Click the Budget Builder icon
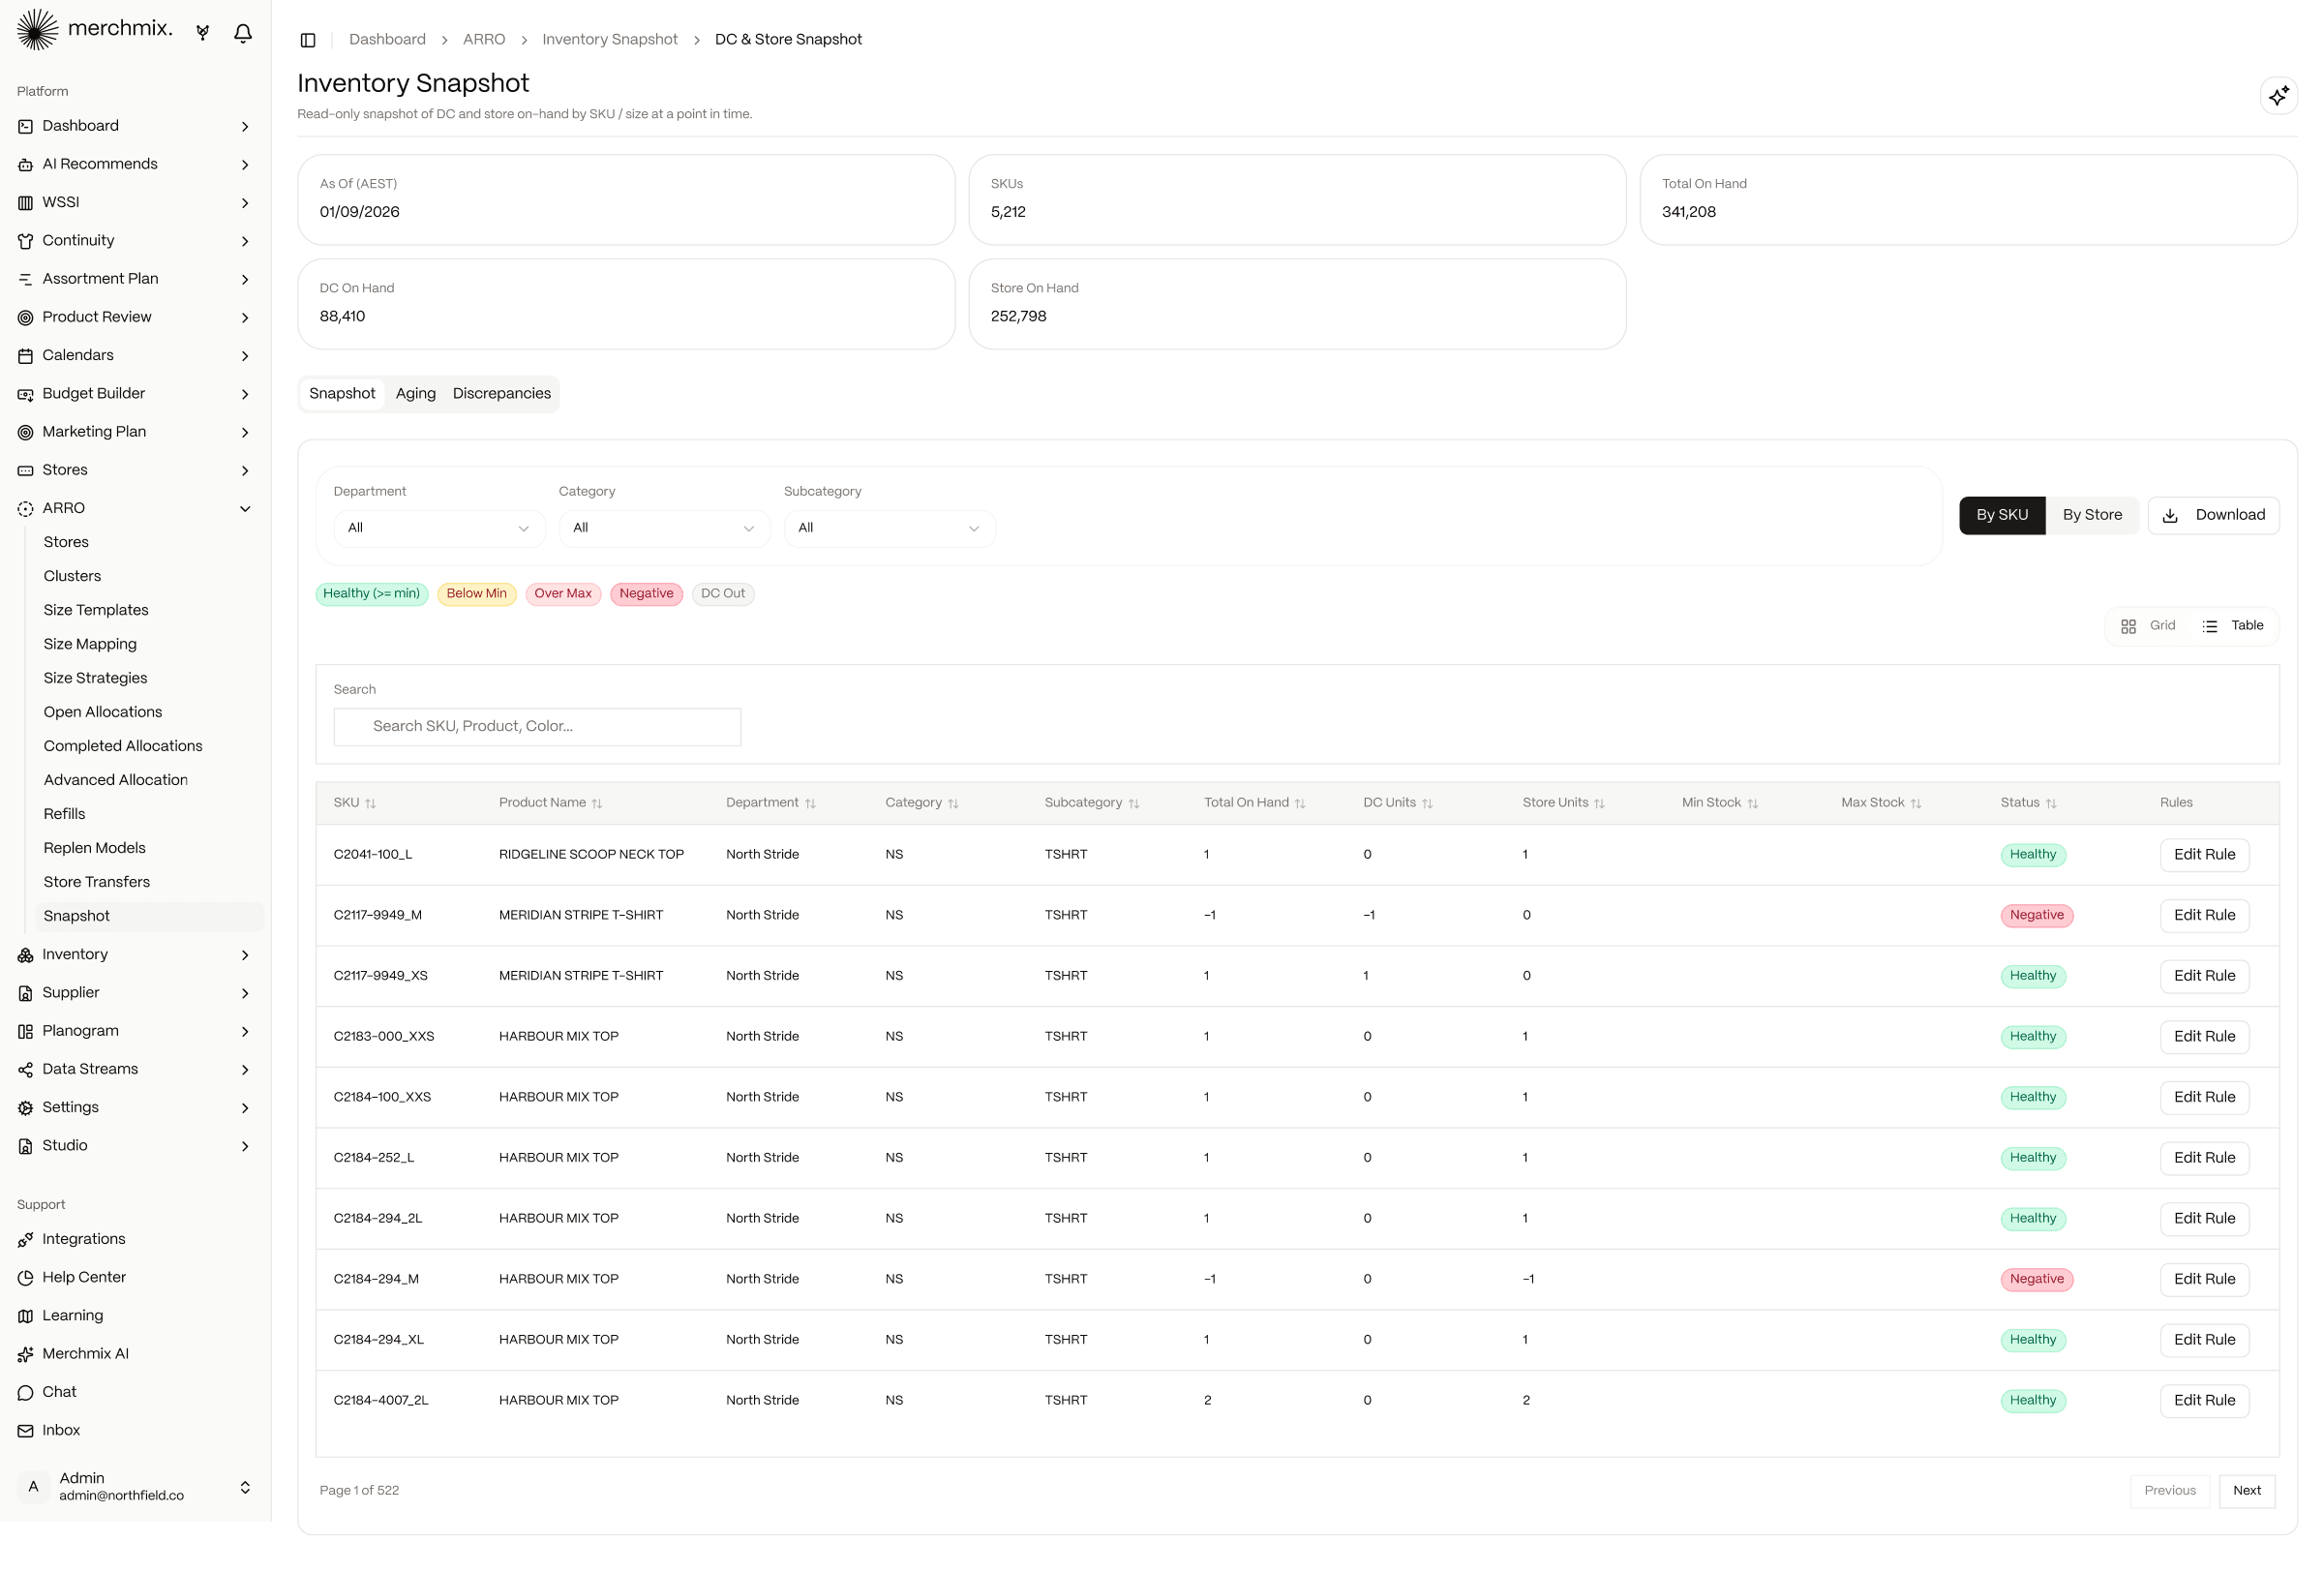The width and height of the screenshot is (2324, 1573). [26, 394]
